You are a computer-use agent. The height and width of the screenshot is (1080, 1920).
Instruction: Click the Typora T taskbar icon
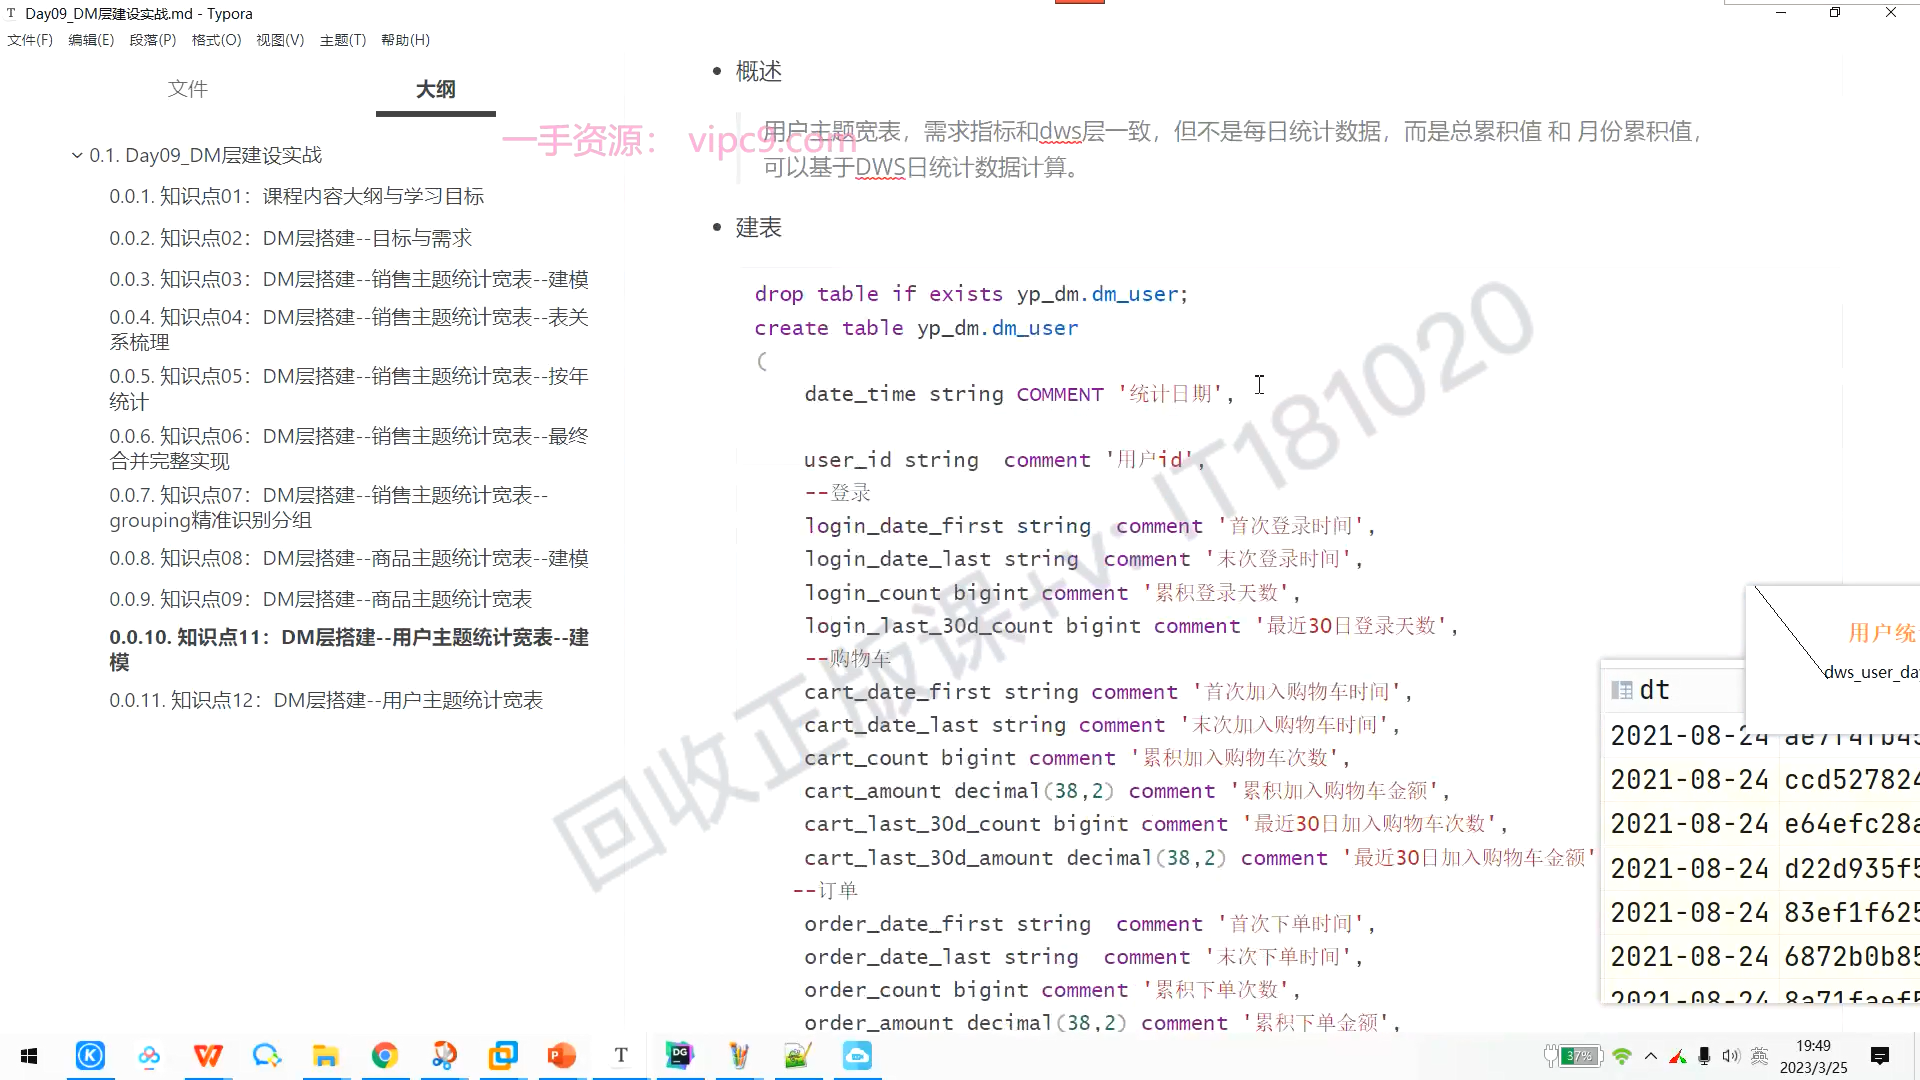pyautogui.click(x=621, y=1056)
